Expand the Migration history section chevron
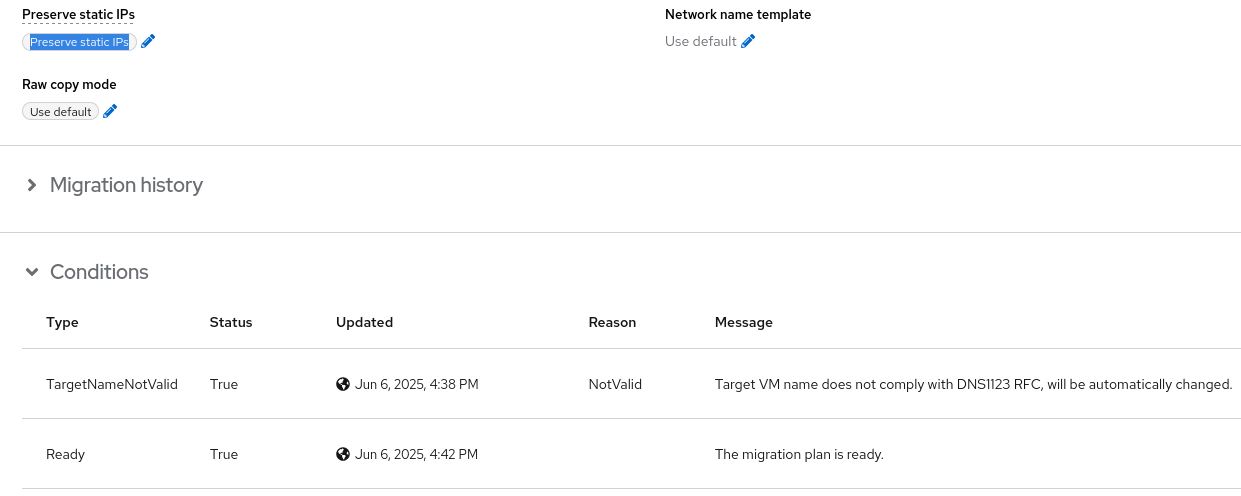1241x496 pixels. [32, 185]
